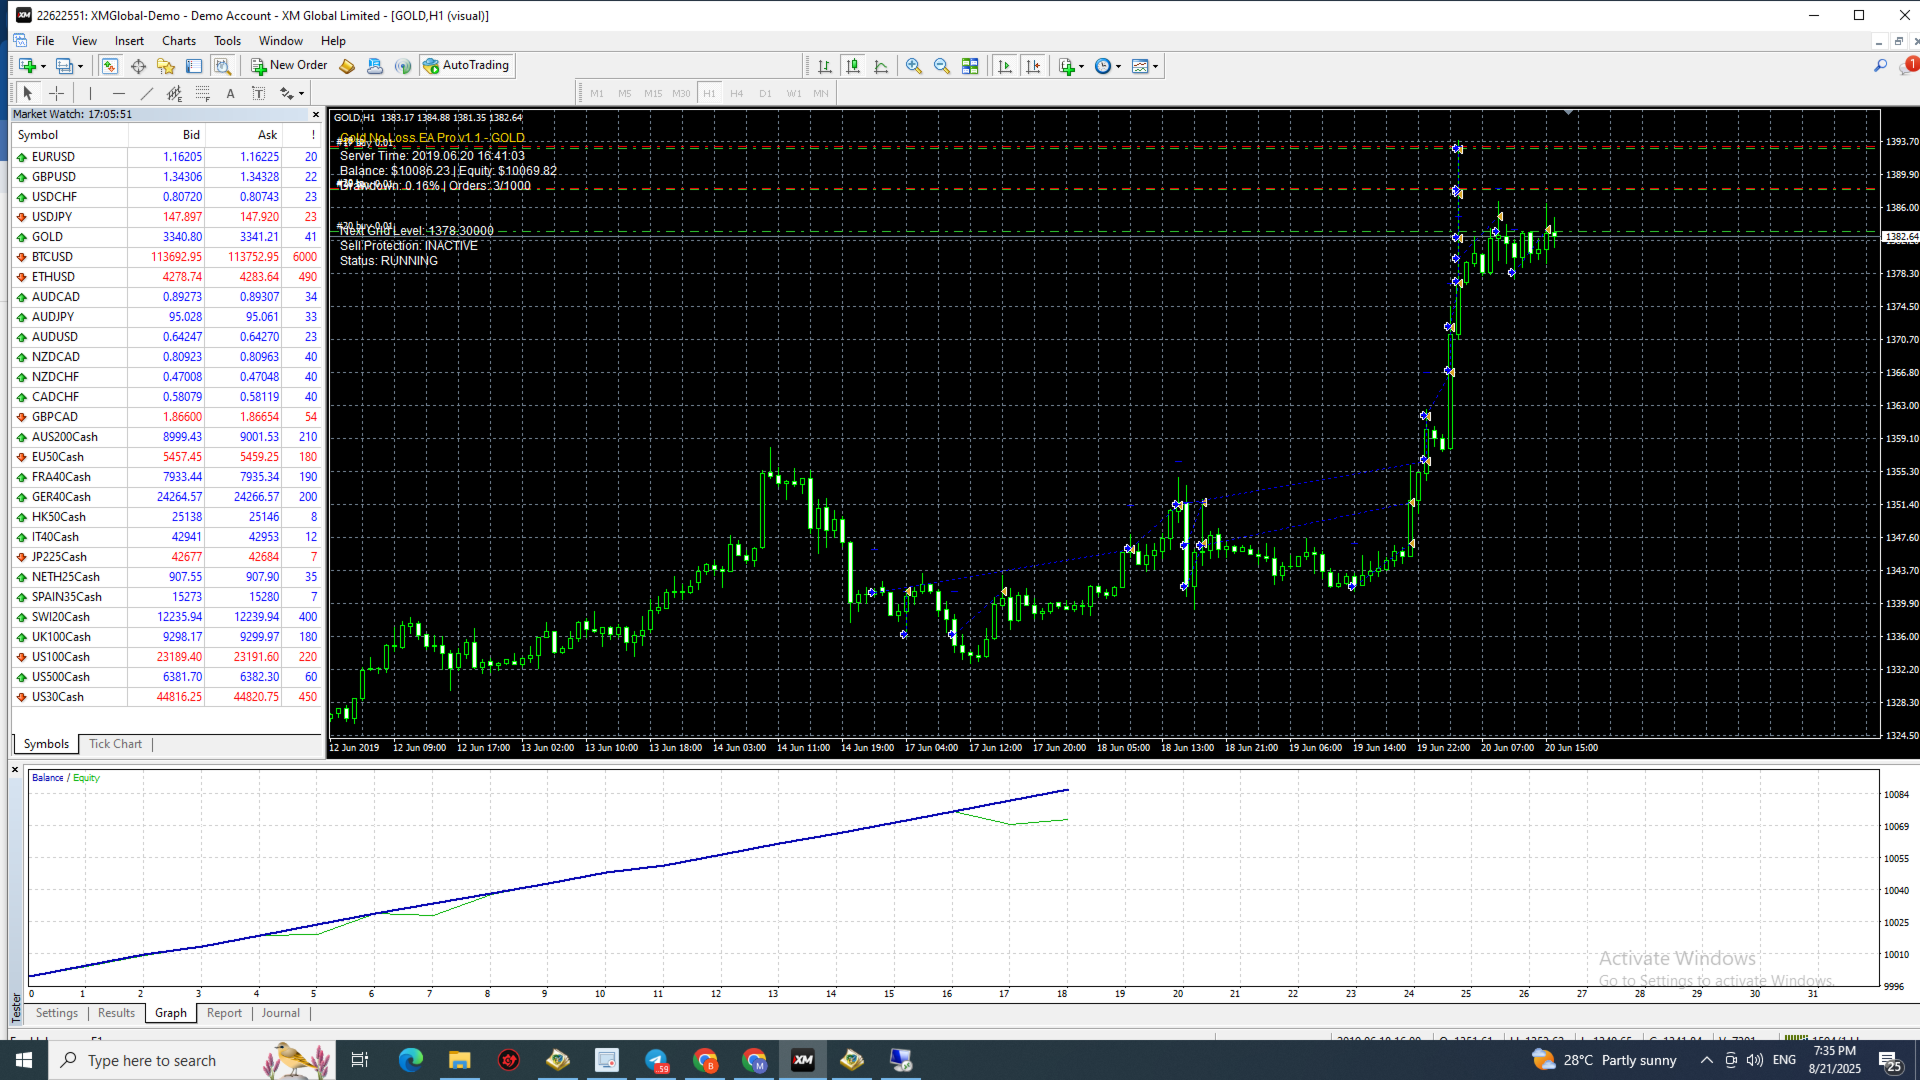This screenshot has height=1080, width=1920.
Task: Select the M30 timeframe
Action: point(681,93)
